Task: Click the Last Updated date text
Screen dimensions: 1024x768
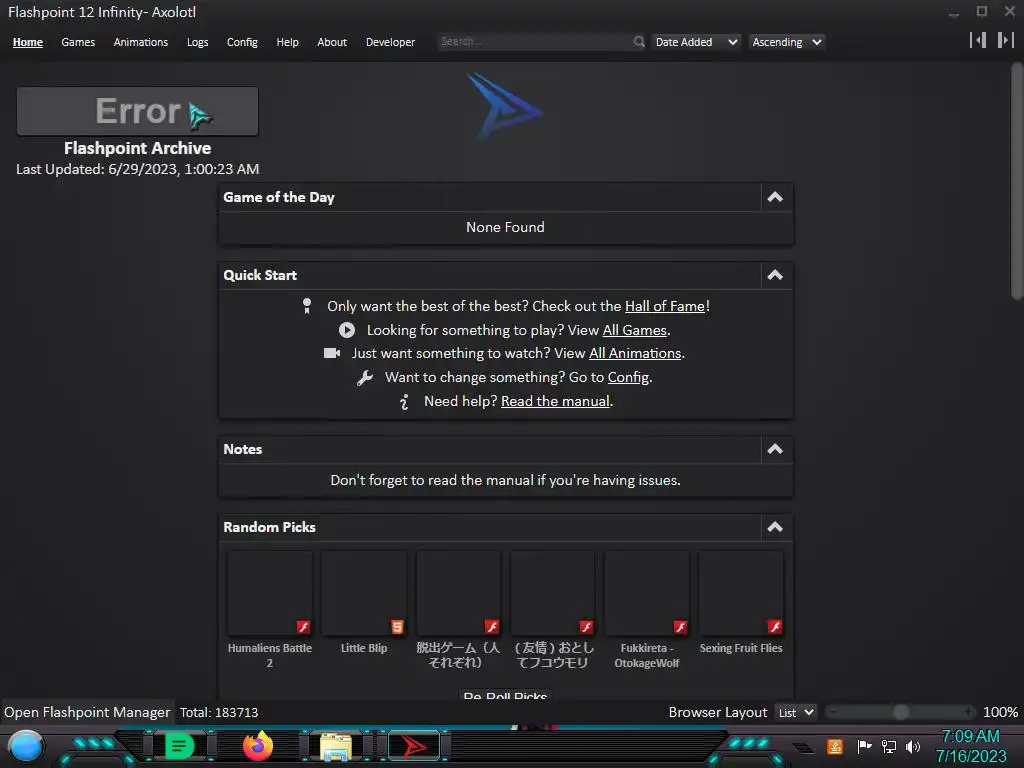Action: pos(137,169)
